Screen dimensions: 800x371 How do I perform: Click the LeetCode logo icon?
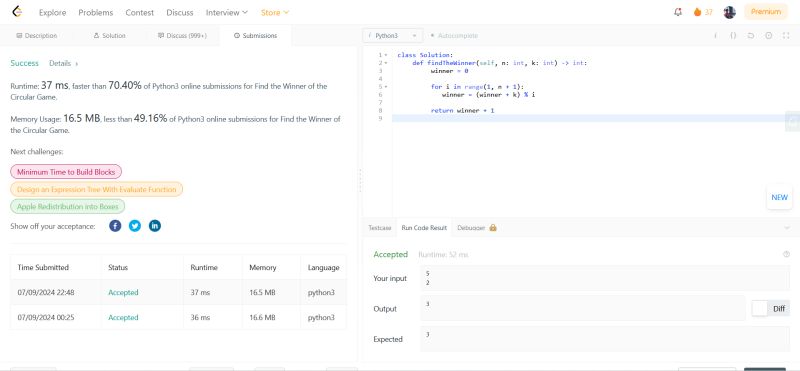pos(18,12)
